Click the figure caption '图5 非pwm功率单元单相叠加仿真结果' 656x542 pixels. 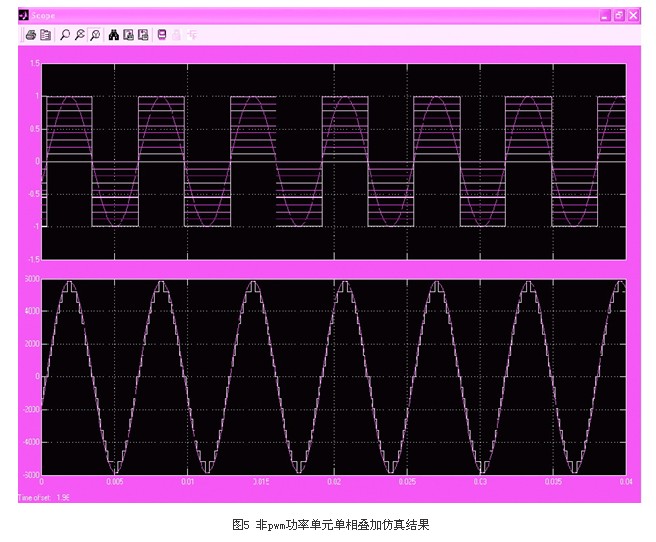coord(331,524)
